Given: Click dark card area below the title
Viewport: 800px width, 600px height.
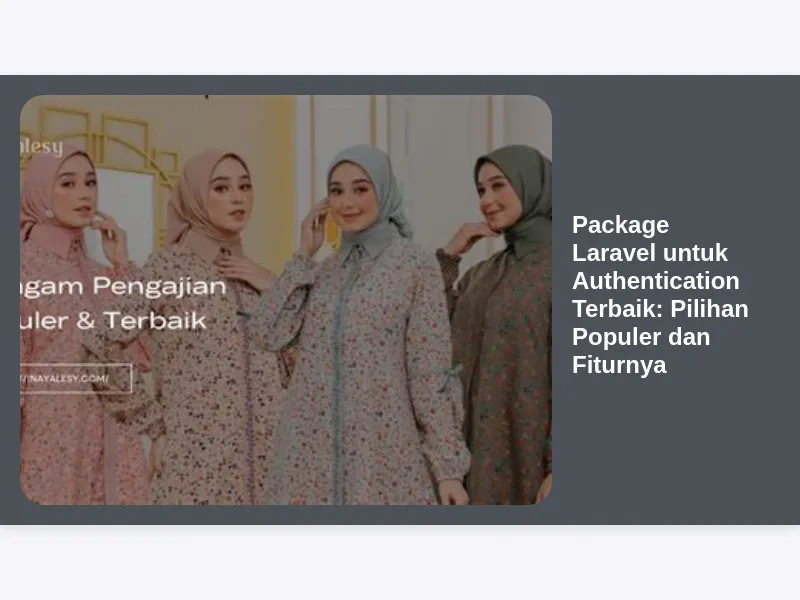Looking at the screenshot, I should point(673,449).
